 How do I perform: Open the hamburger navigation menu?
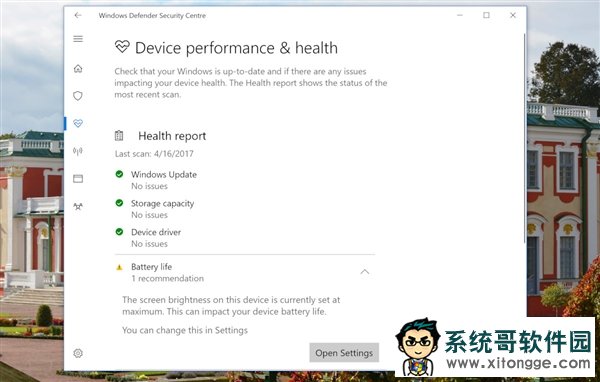pos(78,39)
